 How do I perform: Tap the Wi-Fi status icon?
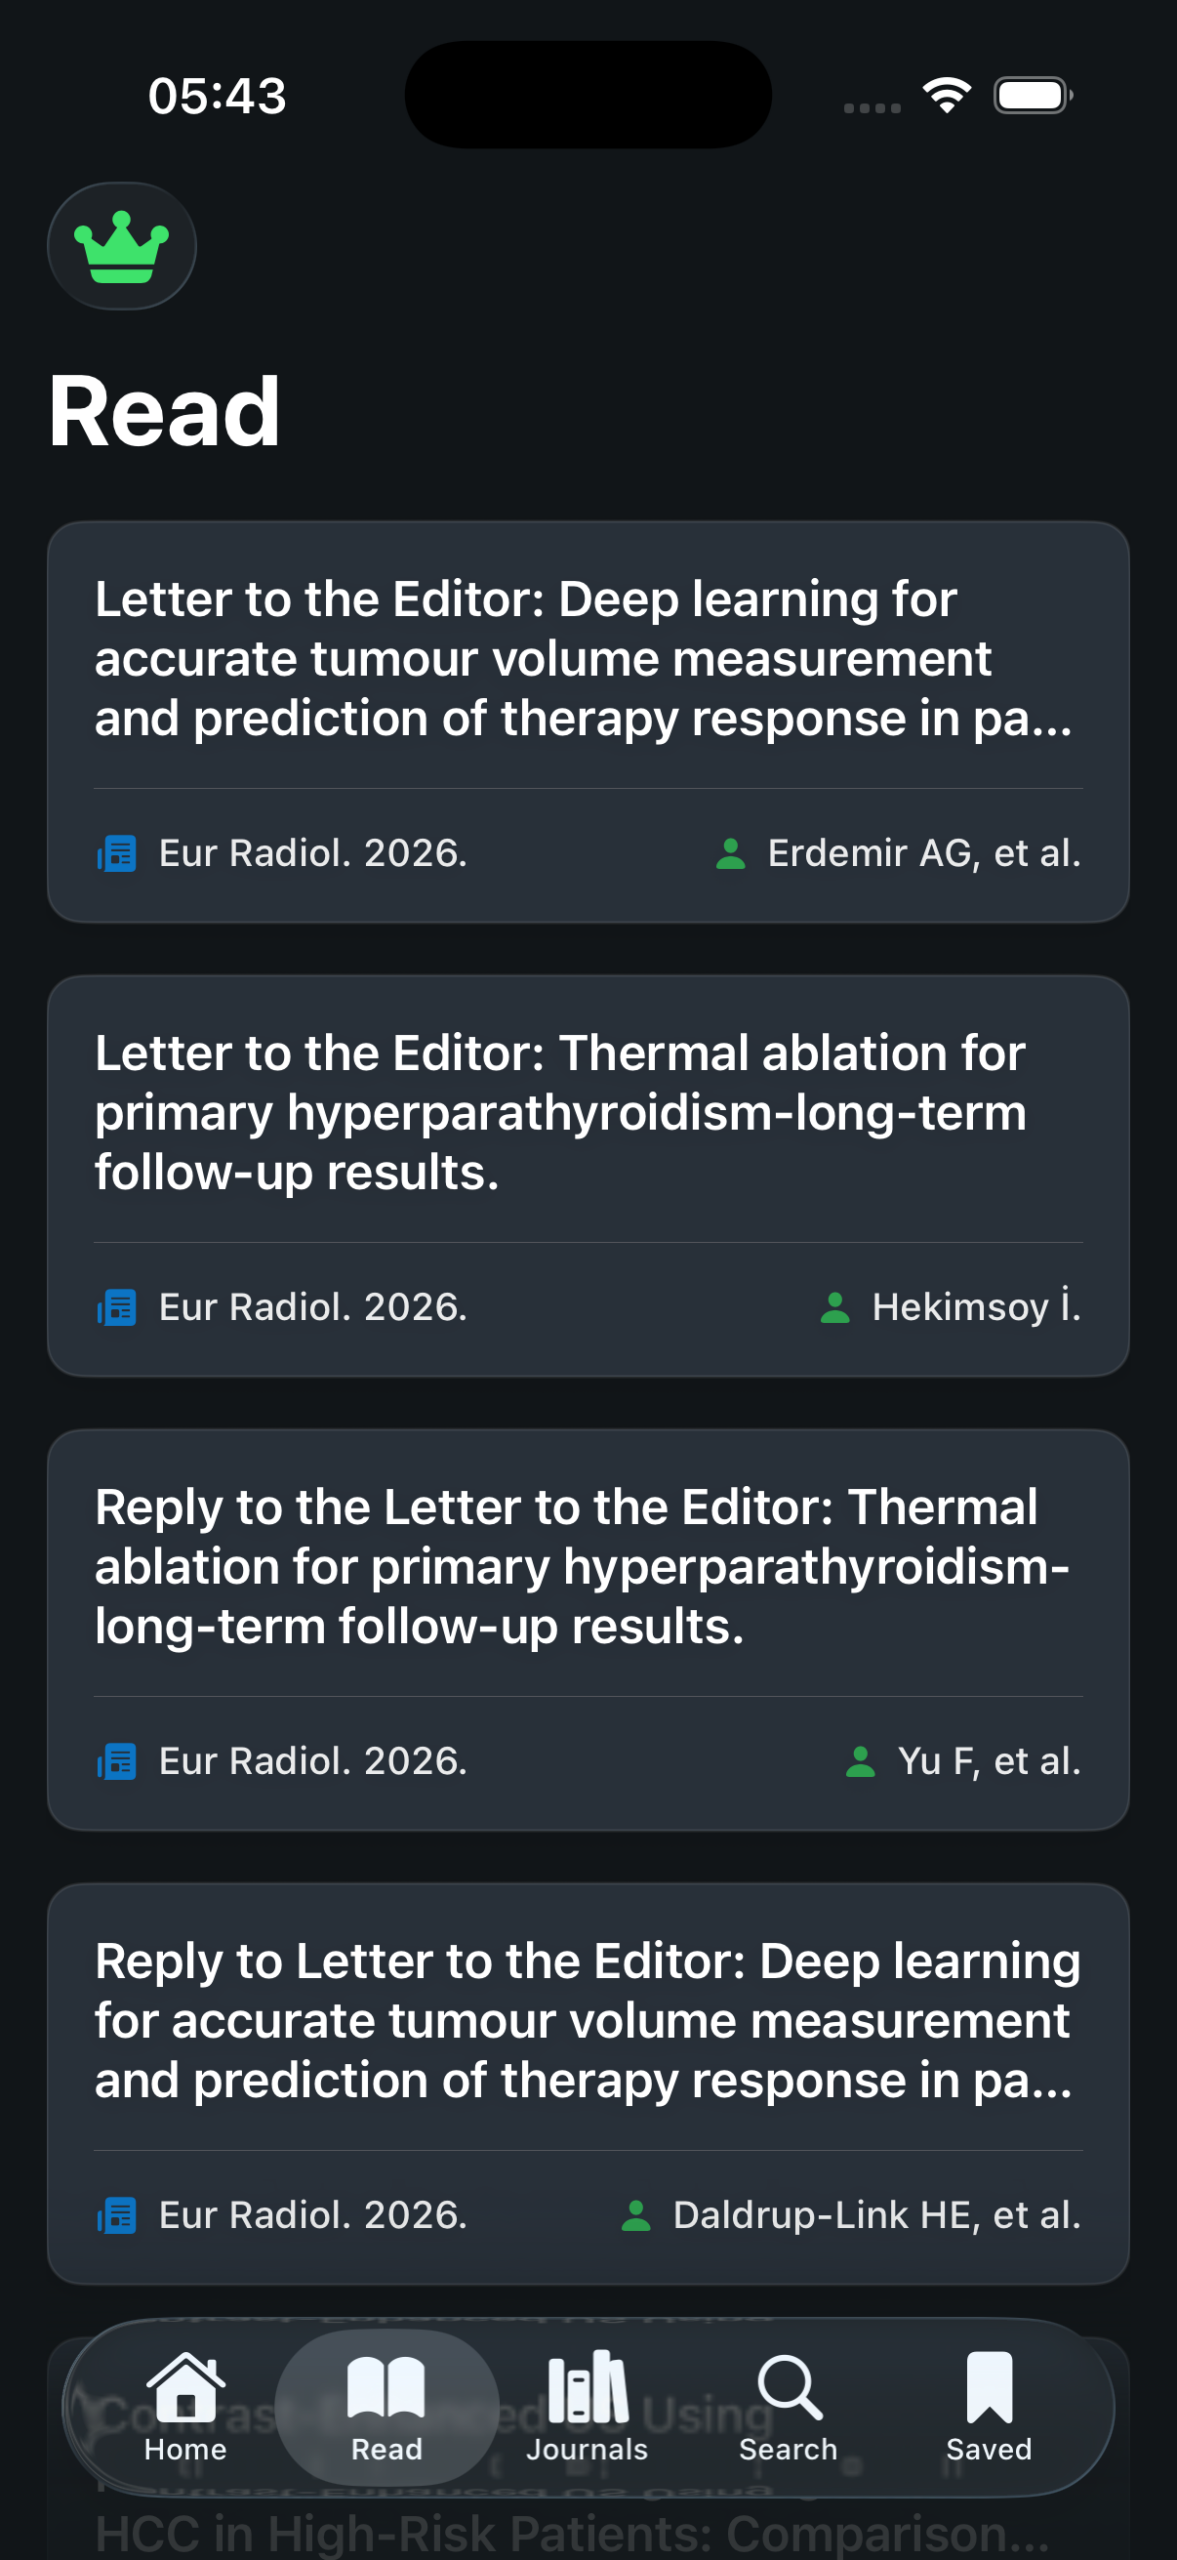point(947,95)
